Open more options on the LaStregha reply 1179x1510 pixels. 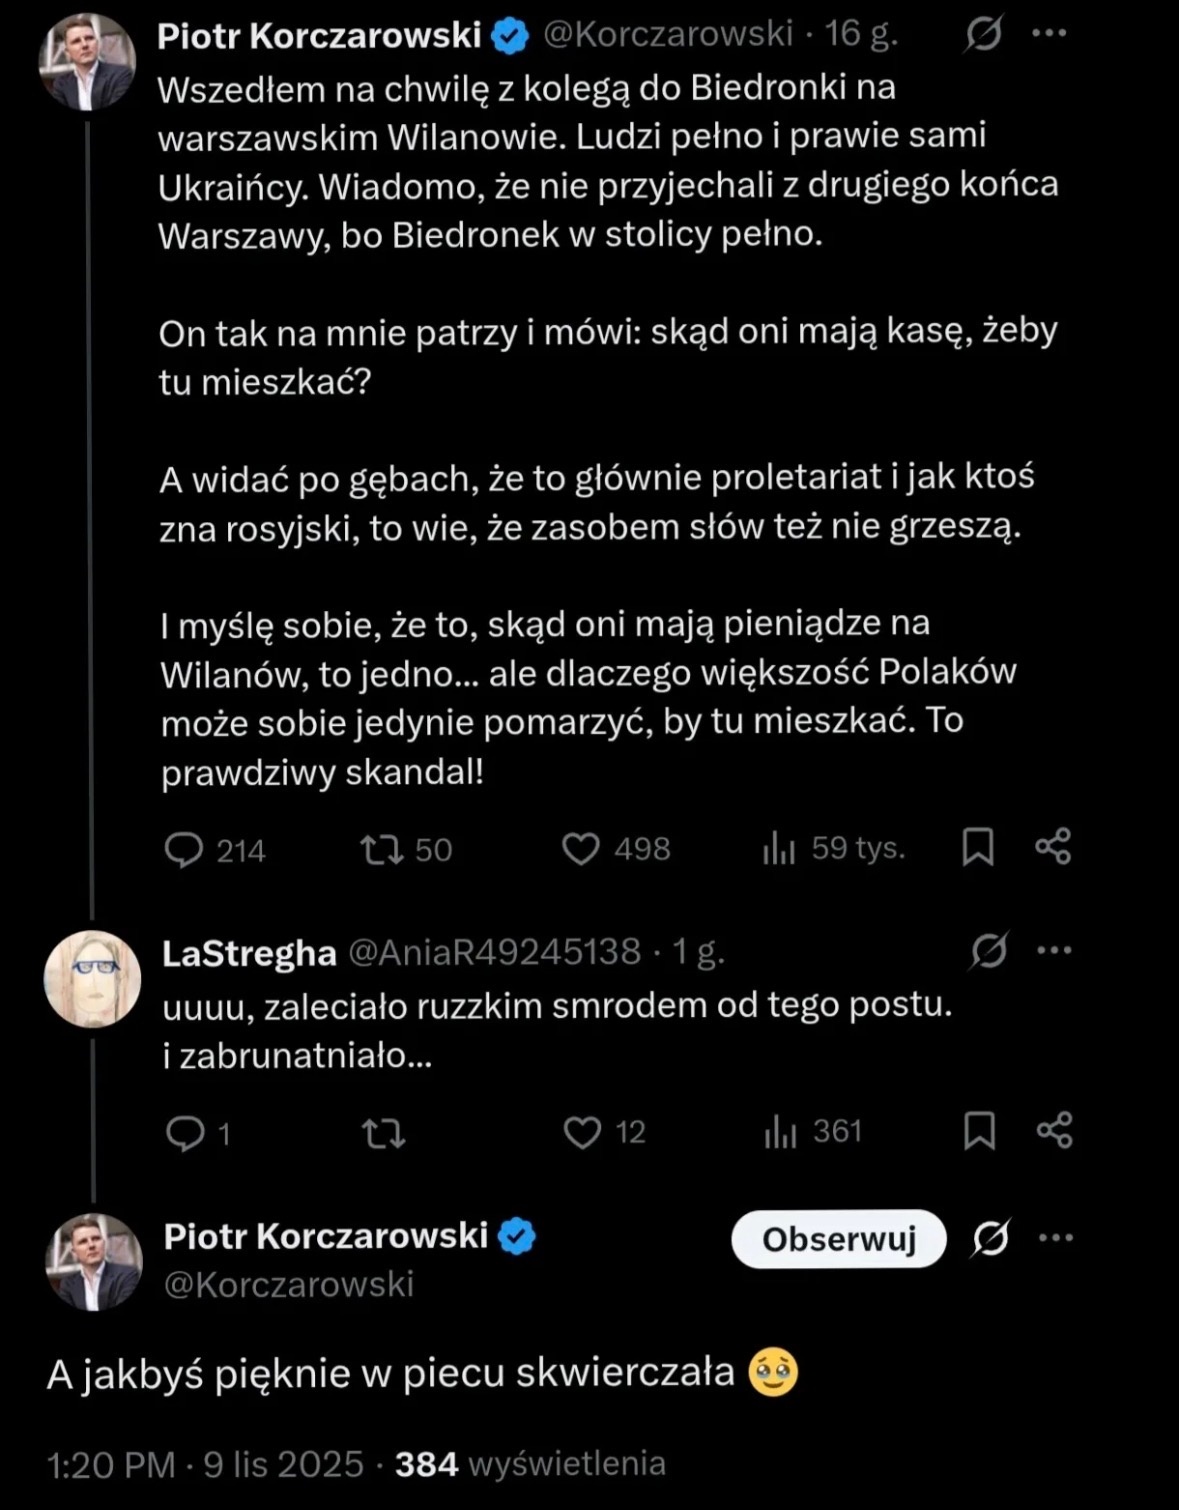click(x=1054, y=950)
